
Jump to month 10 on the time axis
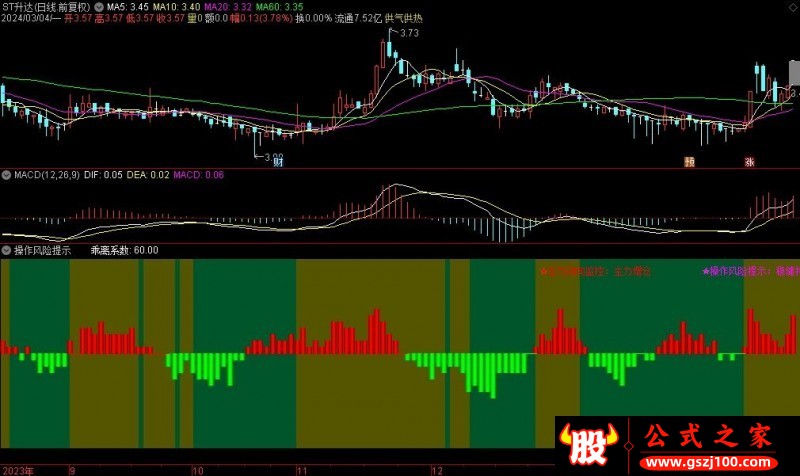197,470
